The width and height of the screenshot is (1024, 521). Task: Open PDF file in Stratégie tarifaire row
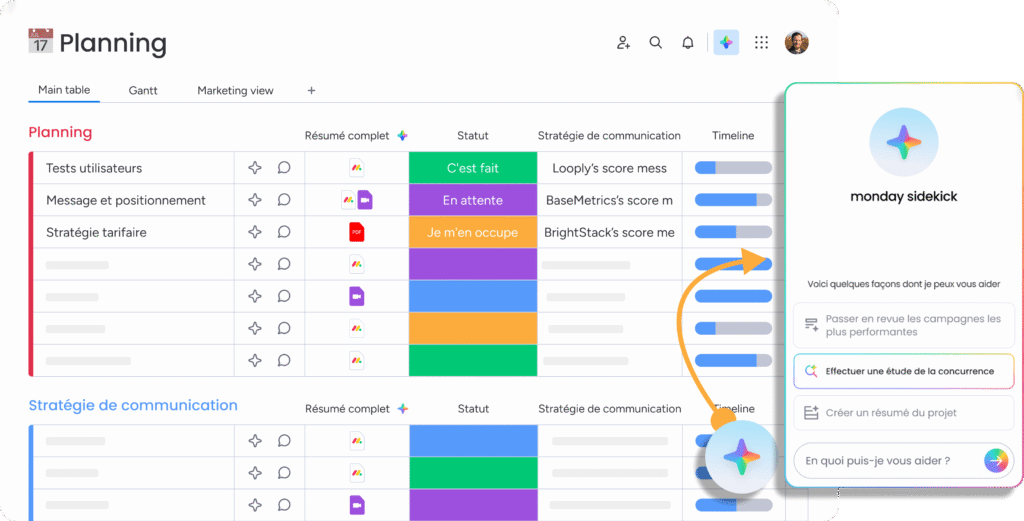pyautogui.click(x=357, y=232)
